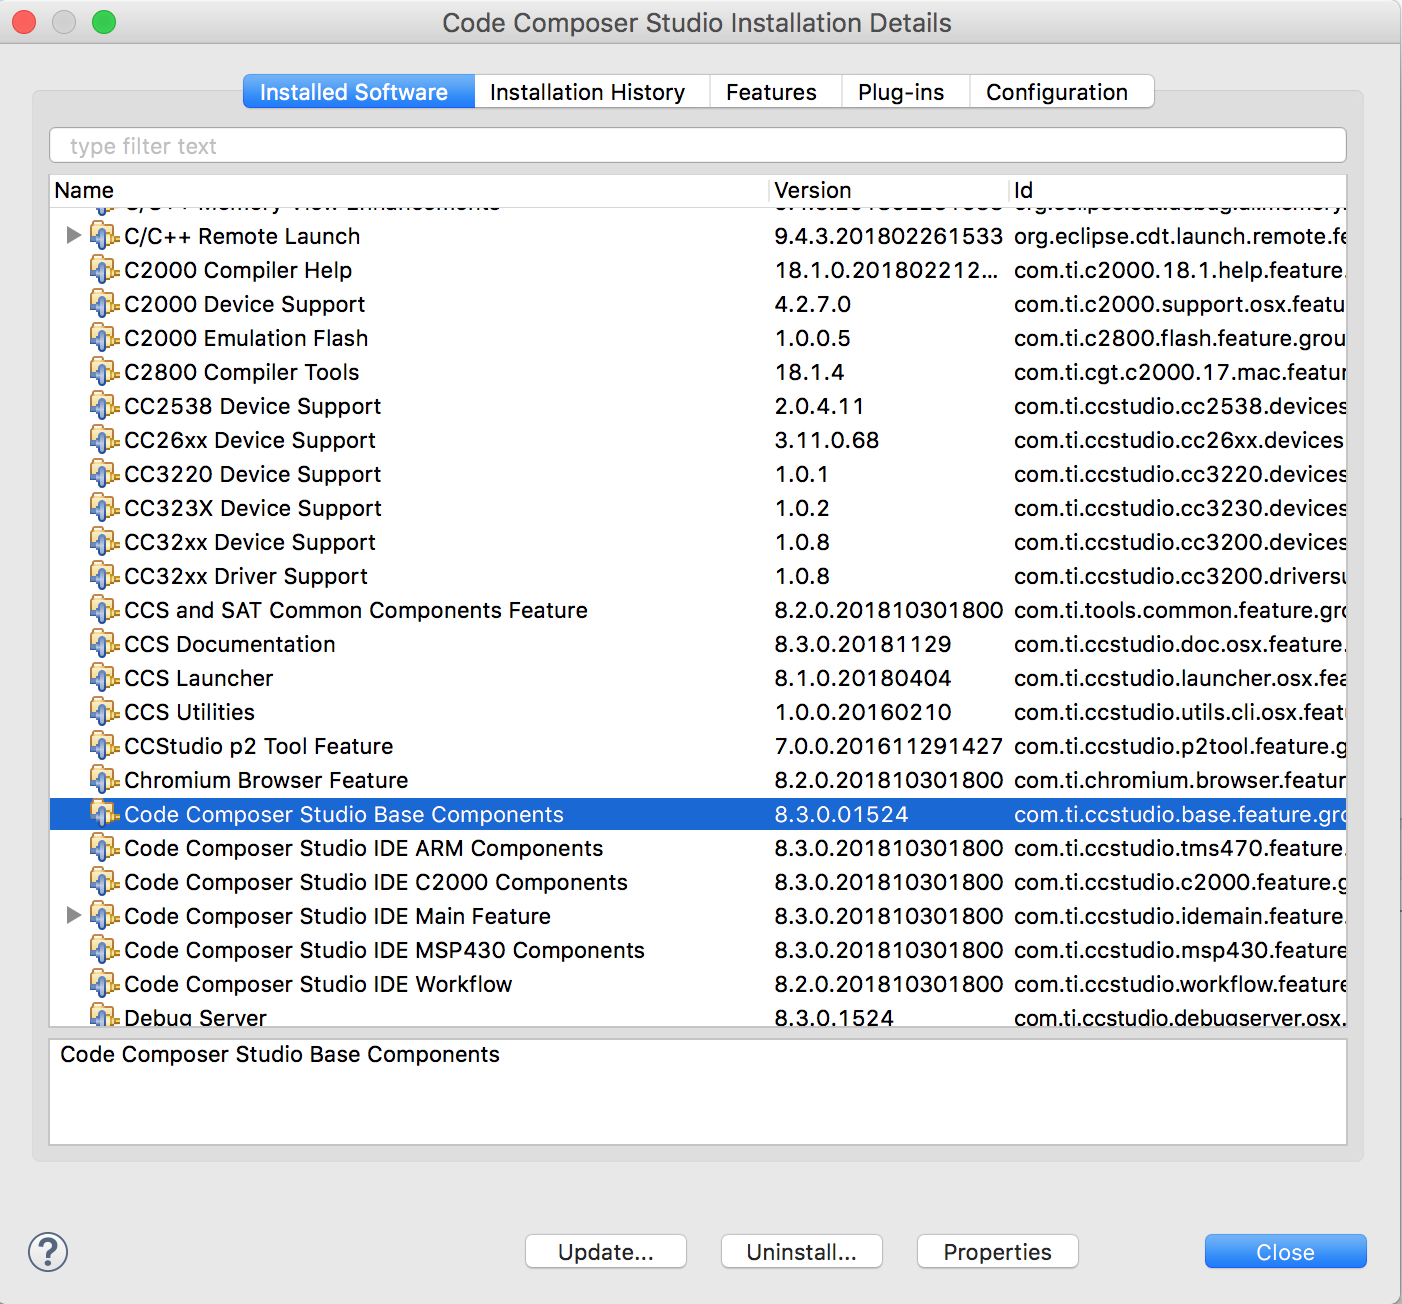Open the Plug-ins tab
Viewport: 1402px width, 1304px height.
click(x=906, y=92)
